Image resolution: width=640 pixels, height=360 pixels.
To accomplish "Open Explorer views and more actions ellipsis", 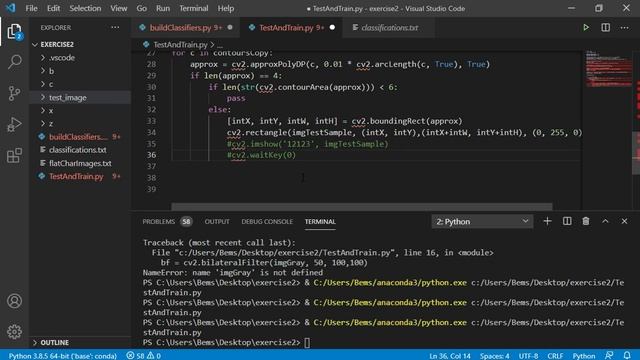I will [x=115, y=27].
